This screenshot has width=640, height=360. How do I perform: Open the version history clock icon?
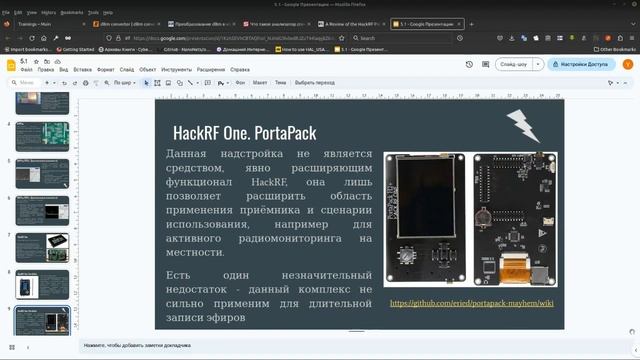click(469, 64)
